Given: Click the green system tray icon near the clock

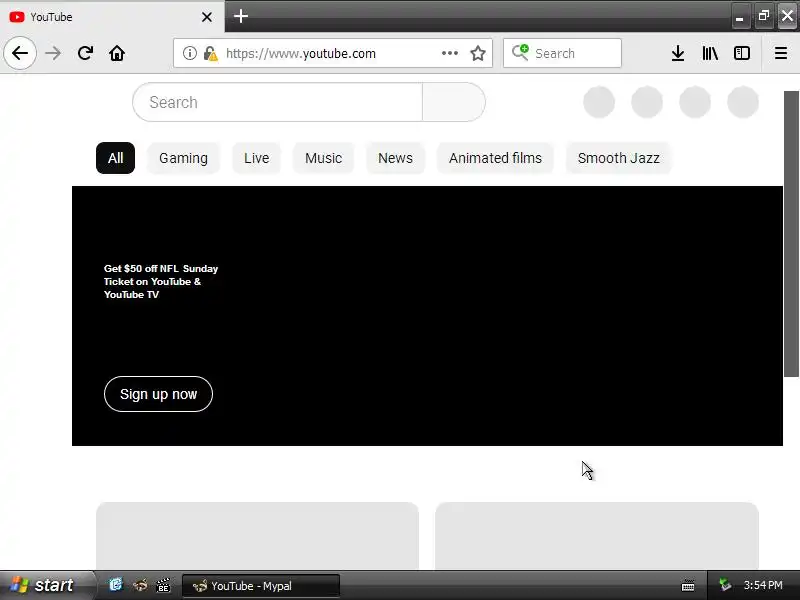Looking at the screenshot, I should click(x=724, y=584).
